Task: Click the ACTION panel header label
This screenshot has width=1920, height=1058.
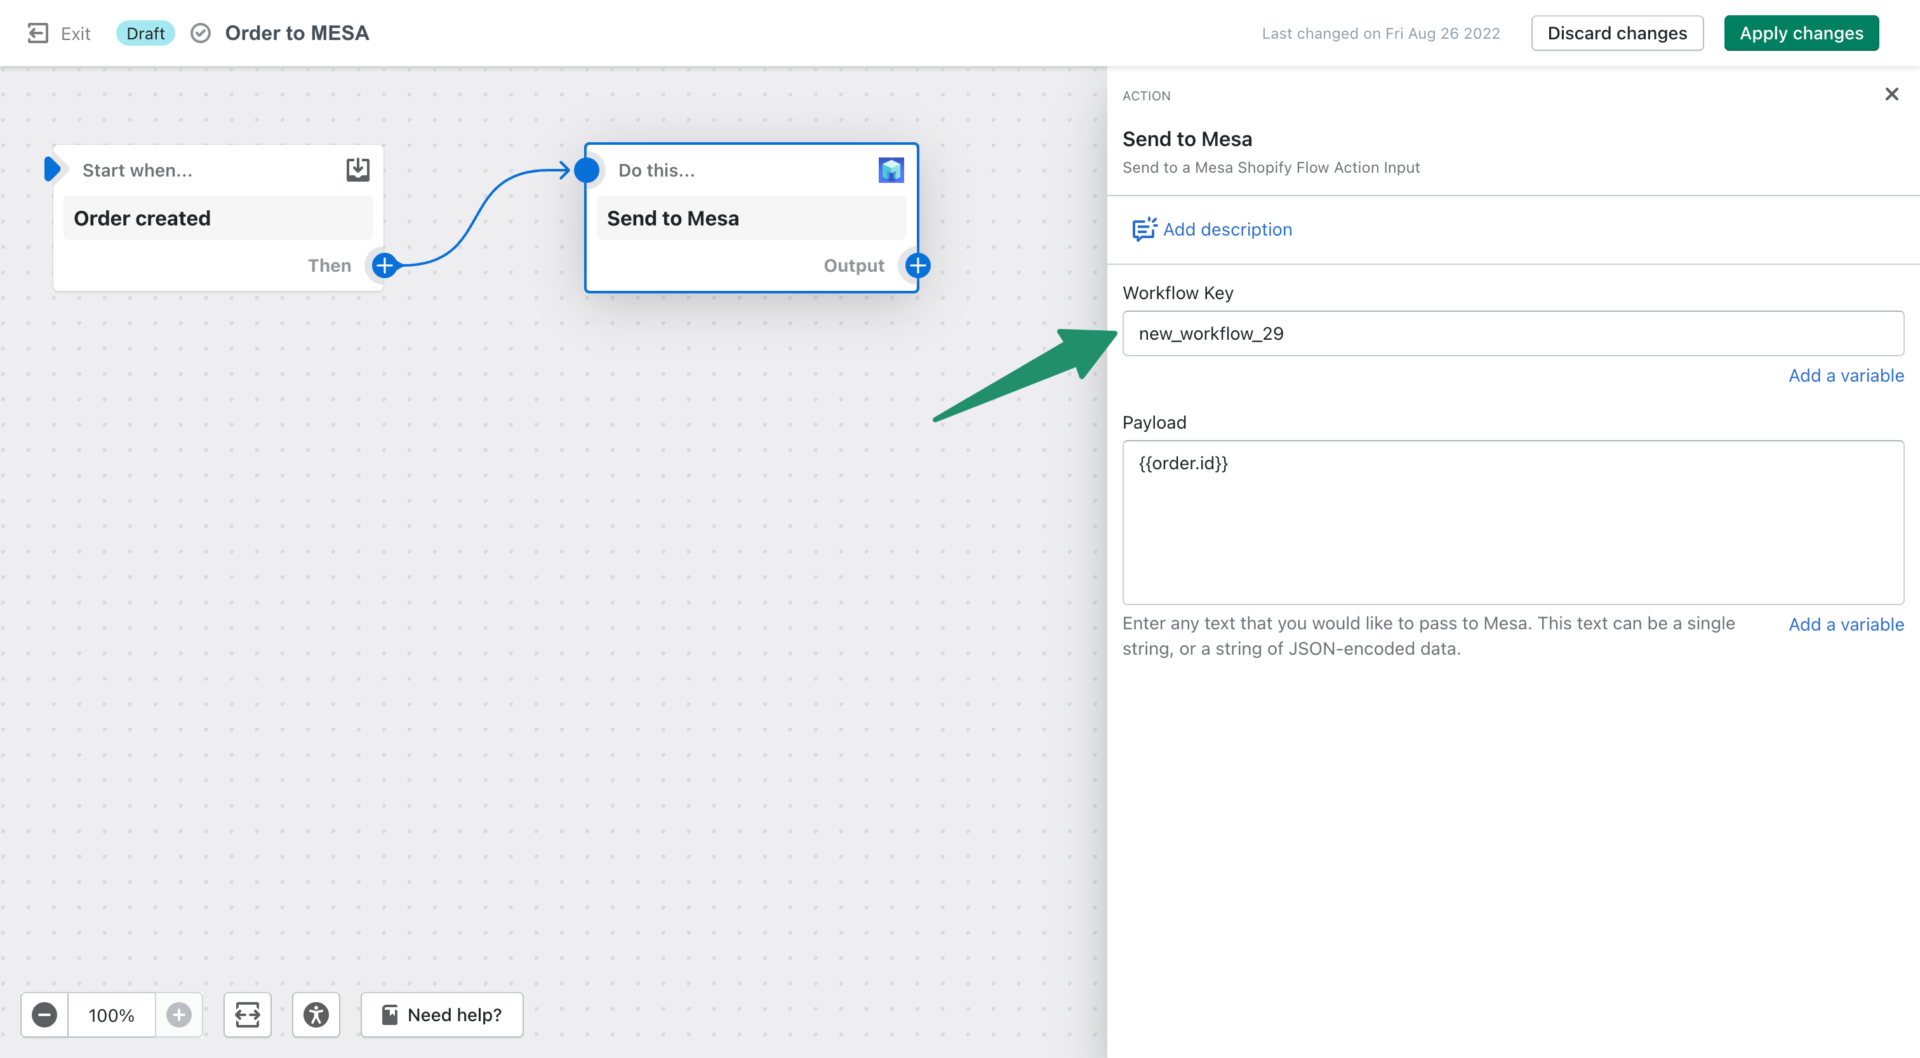Action: 1146,95
